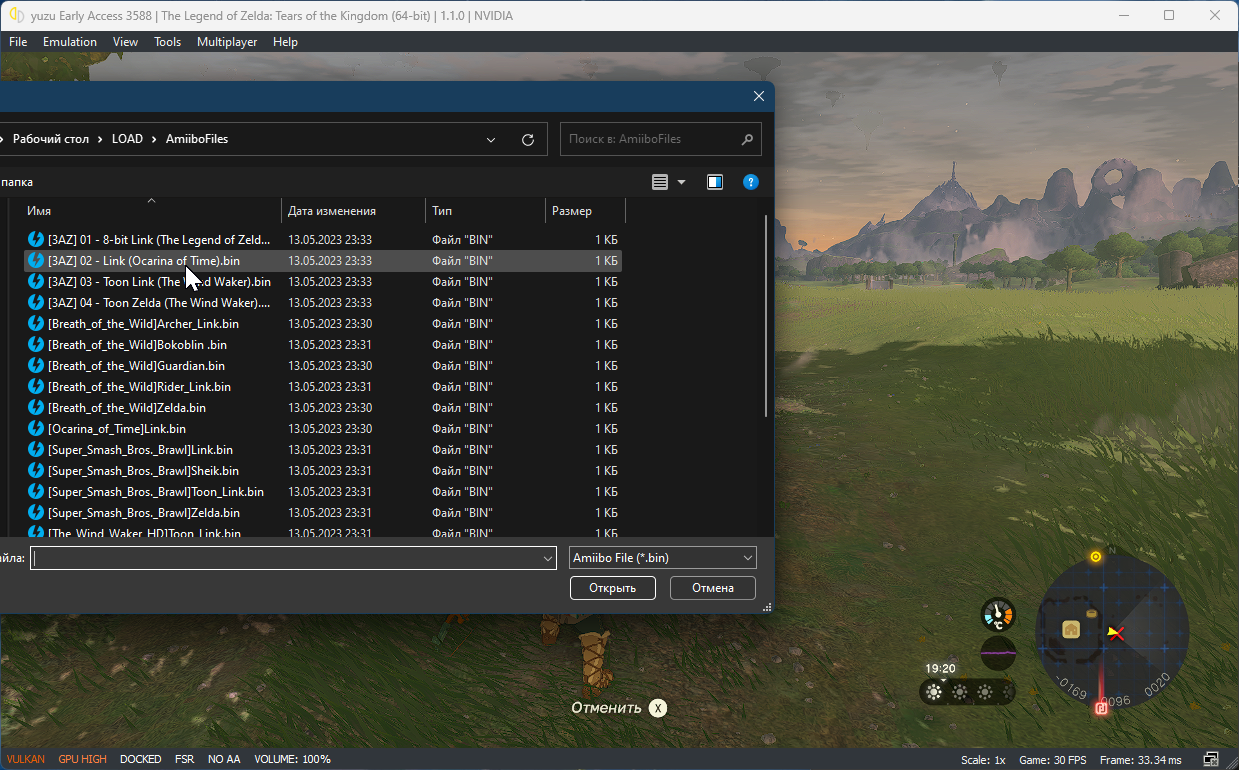Expand the file name combo box arrow

(548, 558)
